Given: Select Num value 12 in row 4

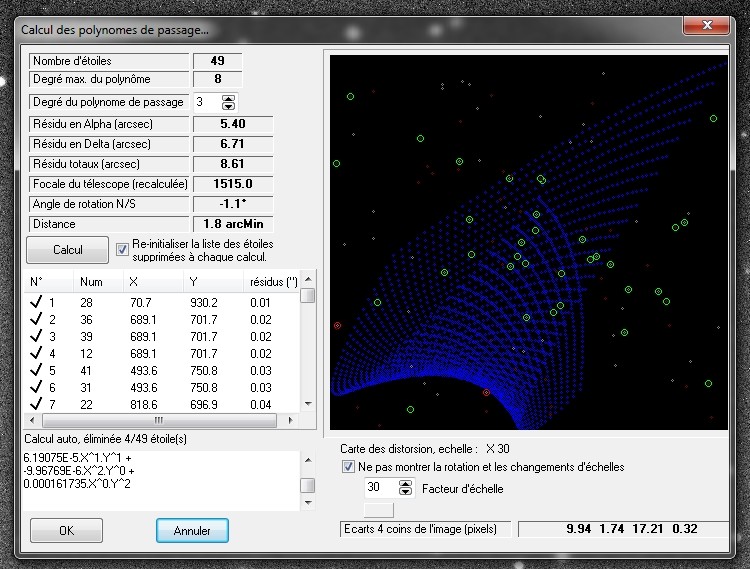Looking at the screenshot, I should (87, 353).
